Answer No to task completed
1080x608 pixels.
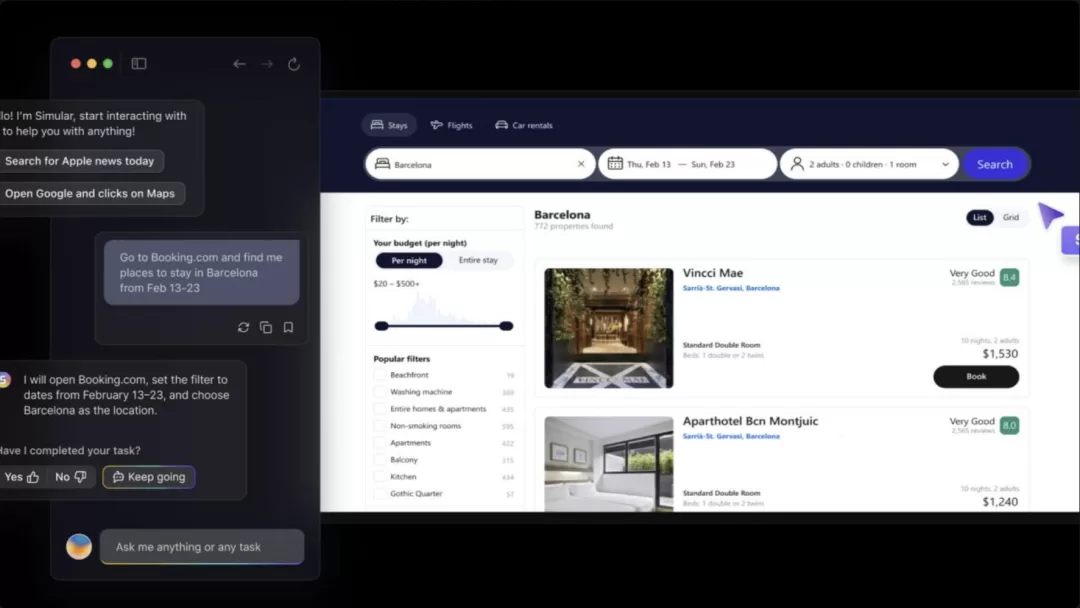point(71,476)
